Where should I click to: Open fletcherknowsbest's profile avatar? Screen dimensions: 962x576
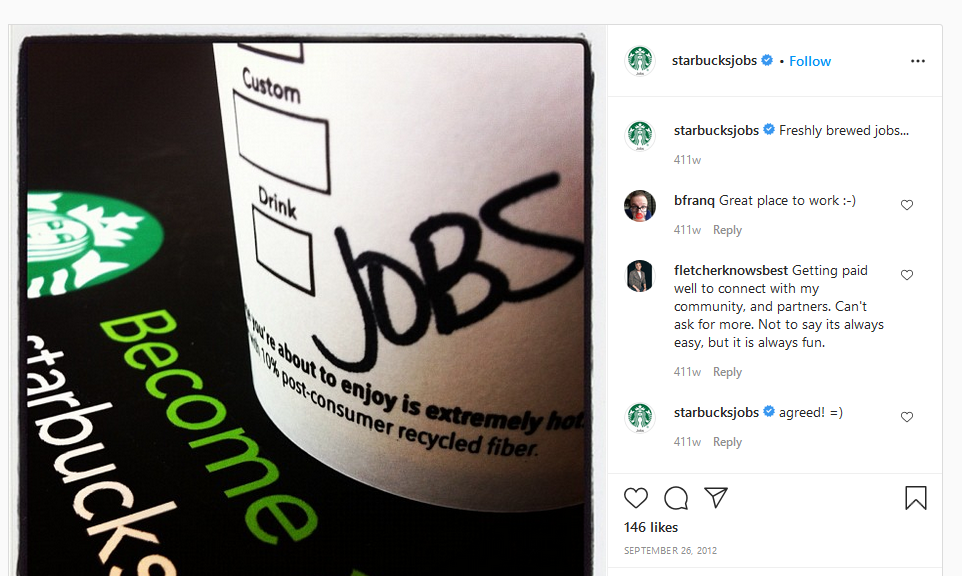point(640,276)
